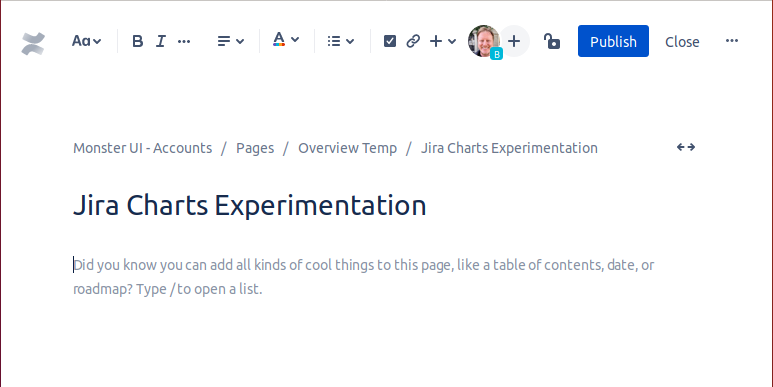Open the insert elements plus dropdown
The image size is (773, 387).
point(443,41)
